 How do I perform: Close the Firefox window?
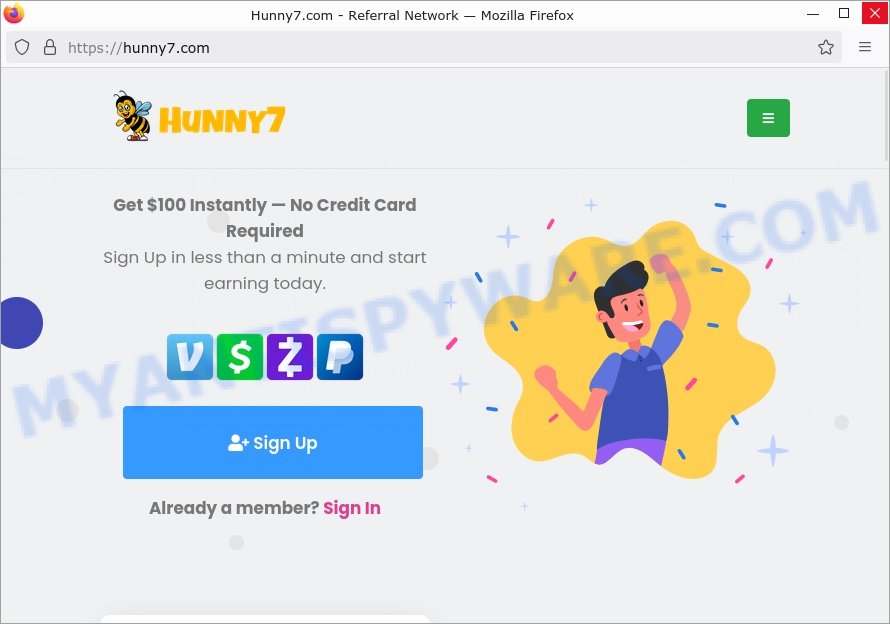(875, 13)
